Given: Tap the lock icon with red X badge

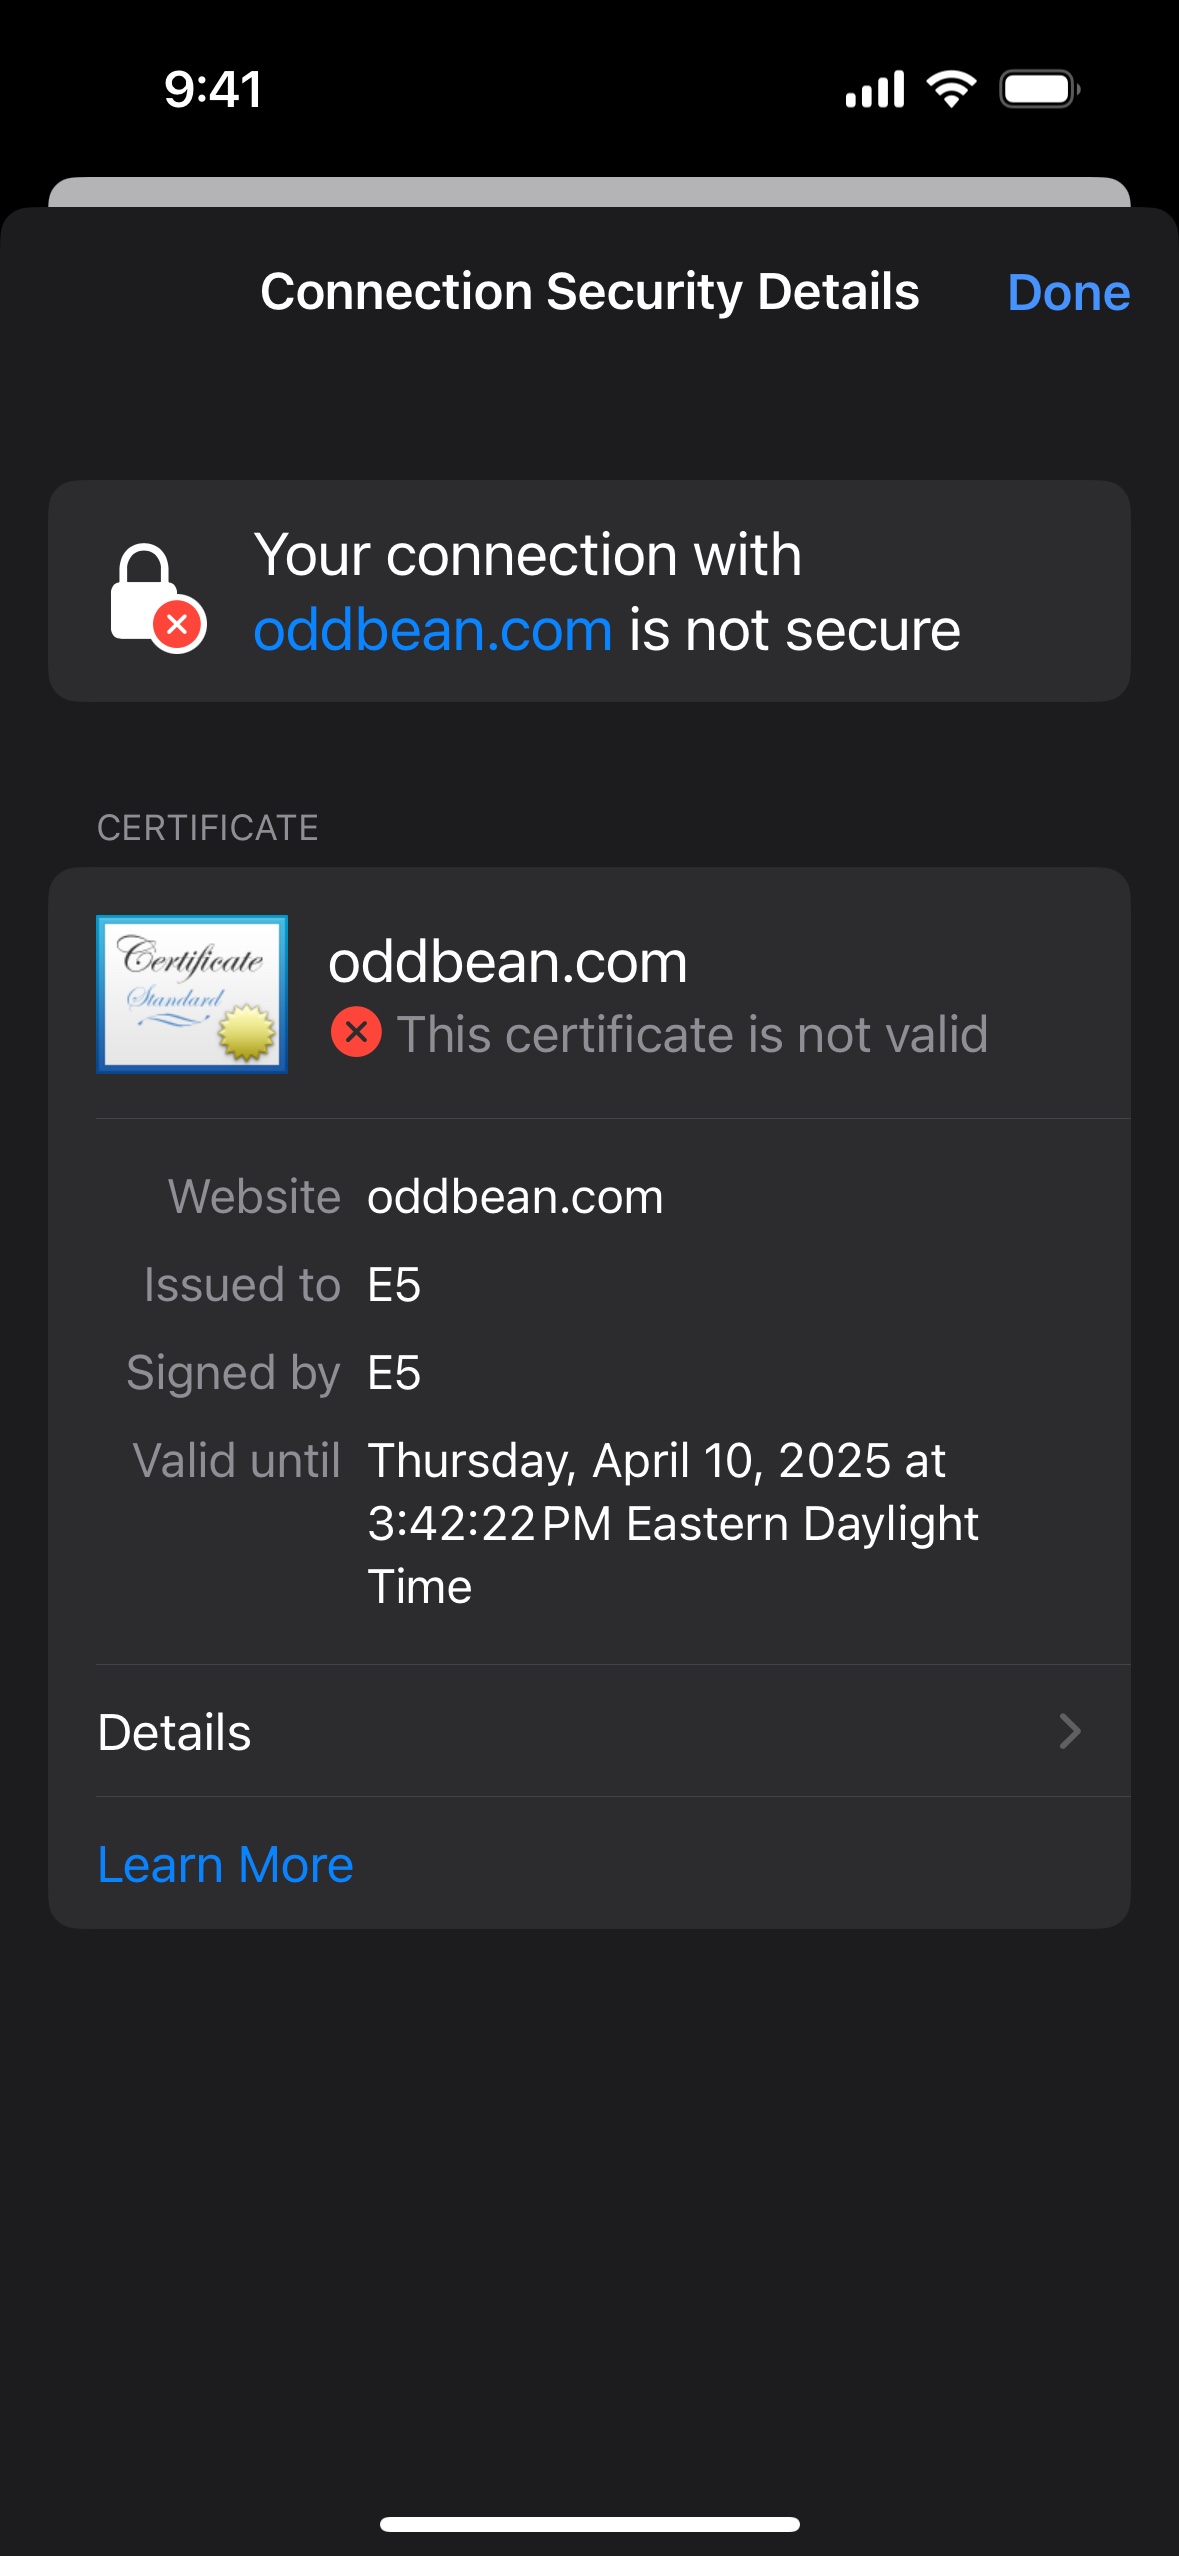Looking at the screenshot, I should 156,597.
